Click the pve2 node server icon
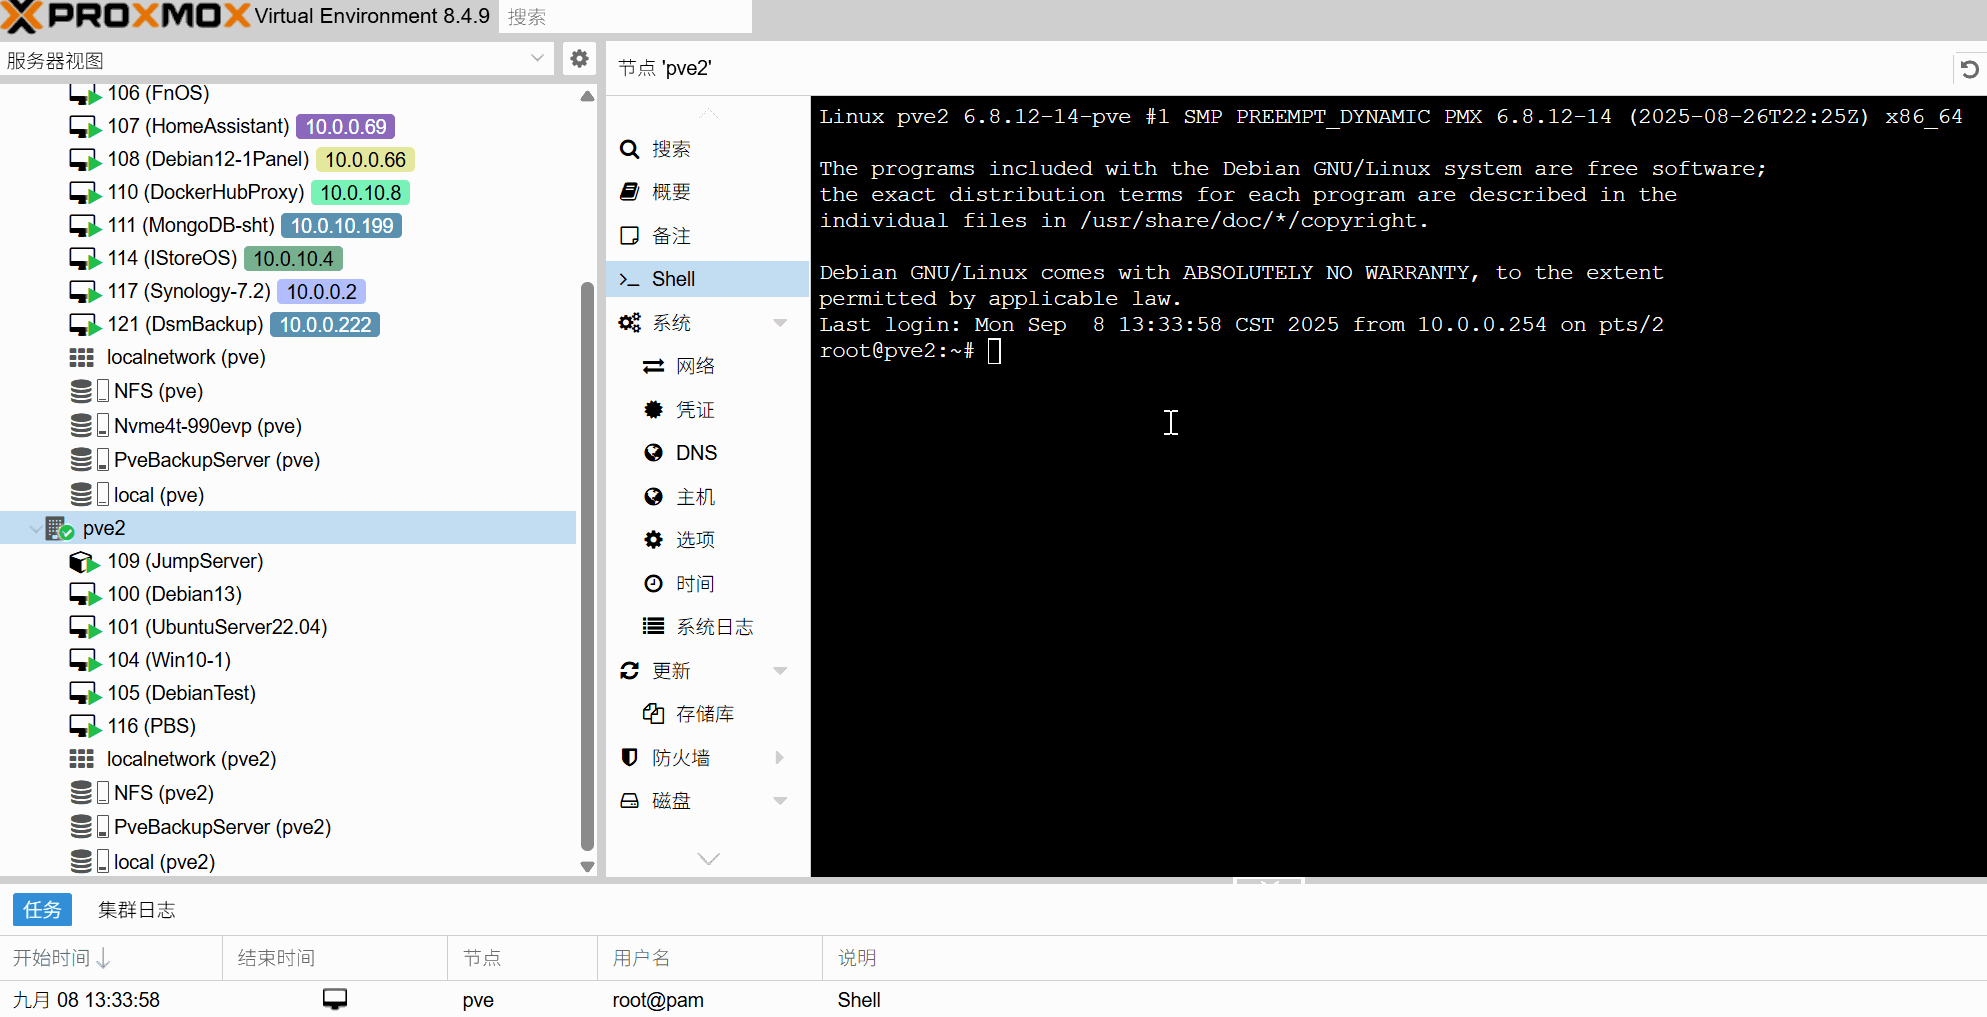This screenshot has height=1017, width=1987. pos(60,528)
